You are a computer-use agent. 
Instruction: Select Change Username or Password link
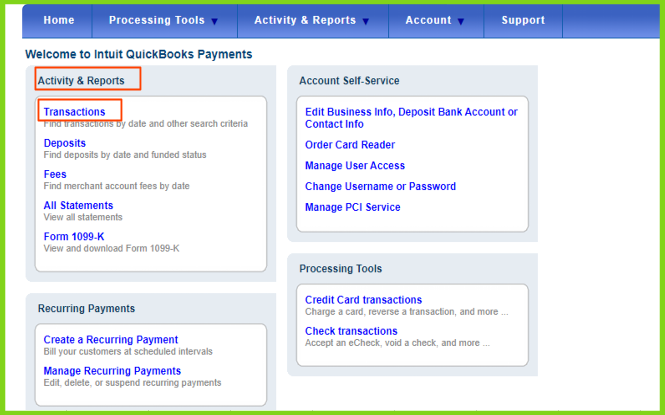(380, 187)
